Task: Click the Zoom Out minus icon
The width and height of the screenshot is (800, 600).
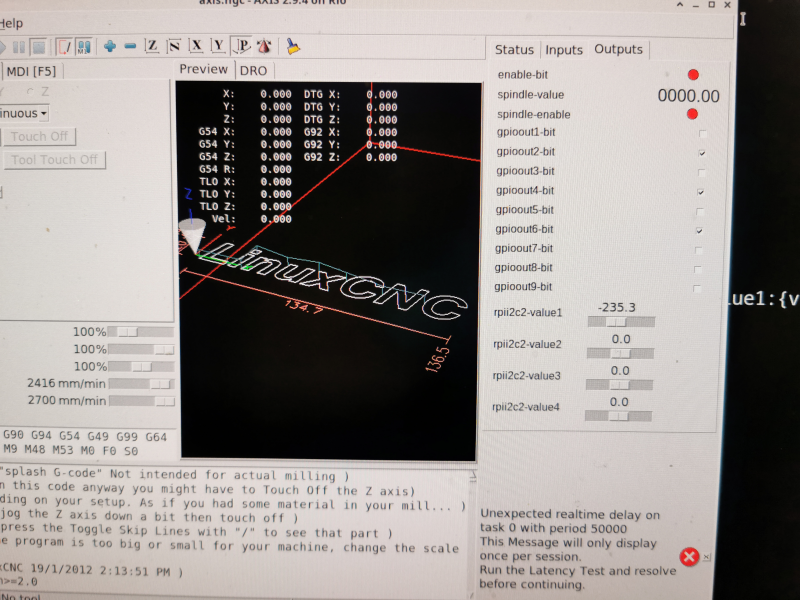Action: pyautogui.click(x=128, y=46)
